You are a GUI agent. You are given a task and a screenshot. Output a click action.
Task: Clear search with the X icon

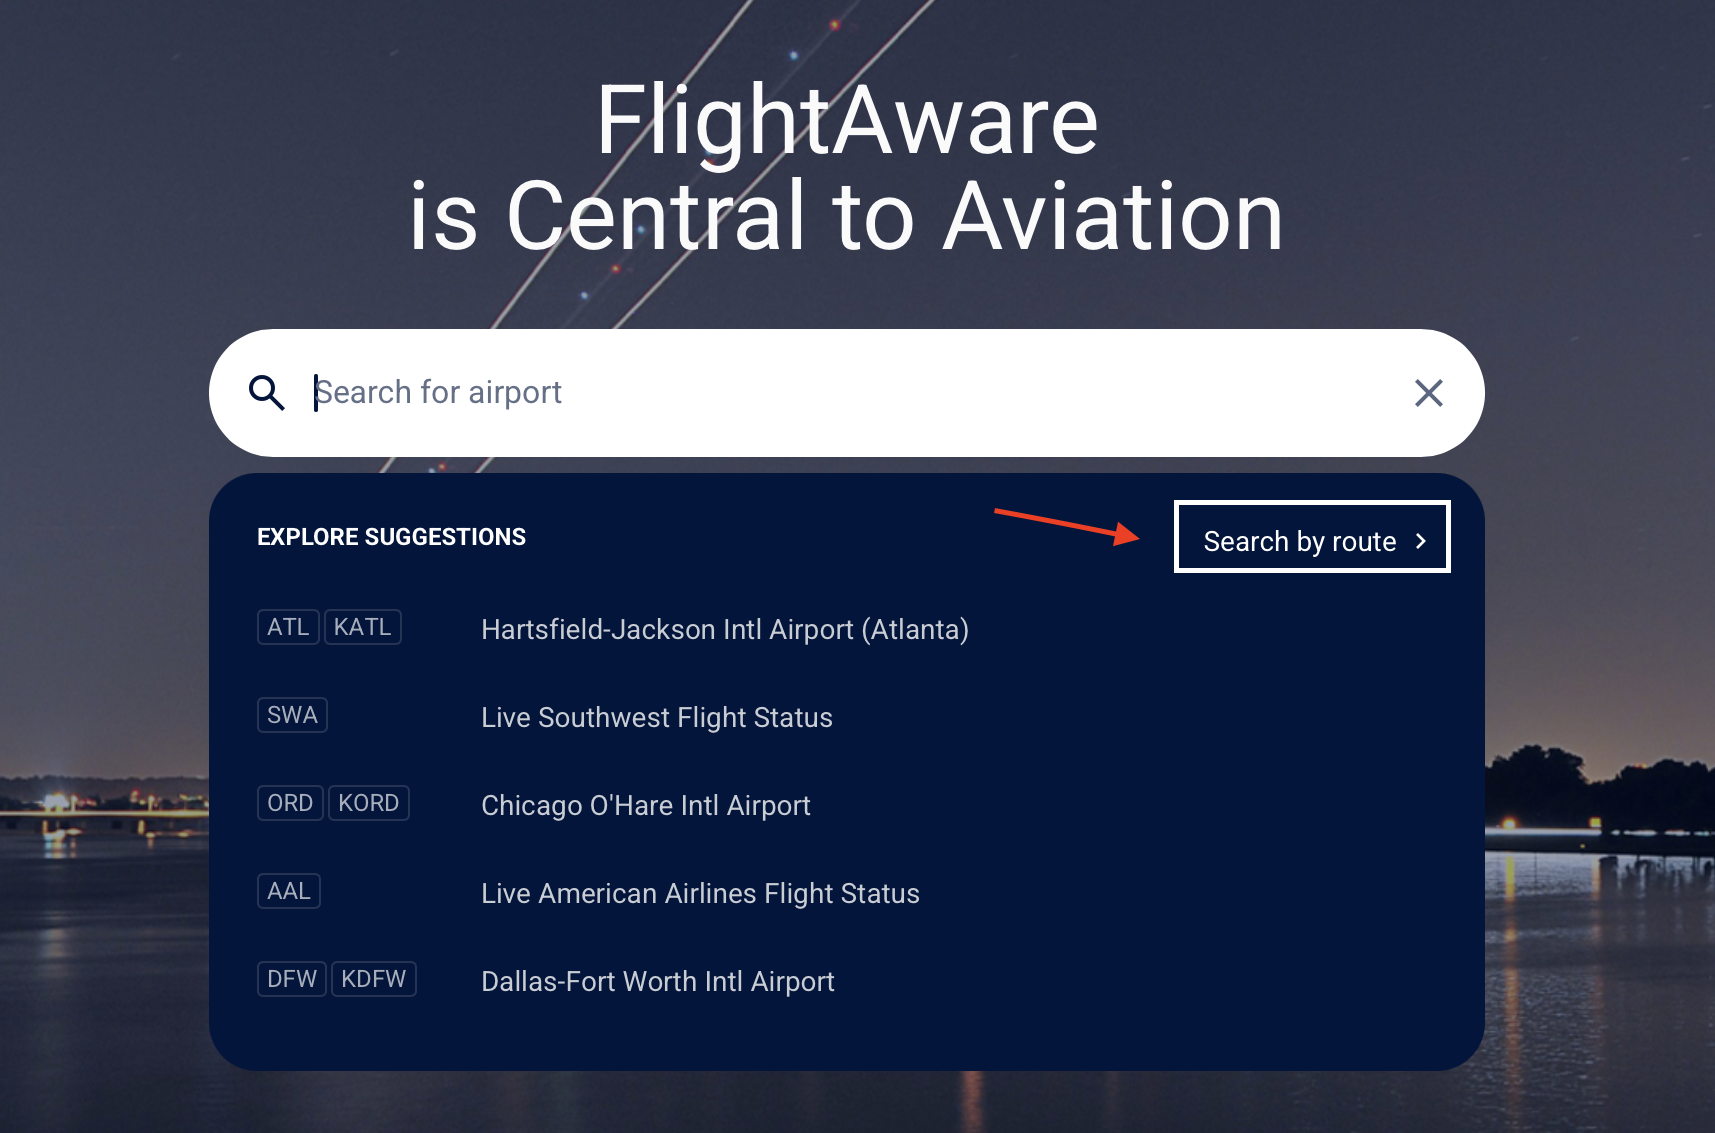click(x=1428, y=393)
